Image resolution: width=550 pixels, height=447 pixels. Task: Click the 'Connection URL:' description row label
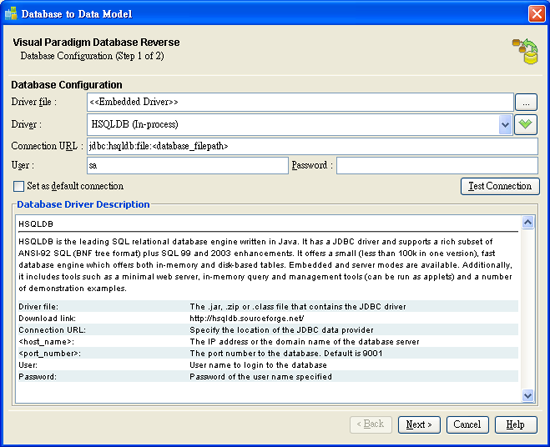(x=52, y=330)
